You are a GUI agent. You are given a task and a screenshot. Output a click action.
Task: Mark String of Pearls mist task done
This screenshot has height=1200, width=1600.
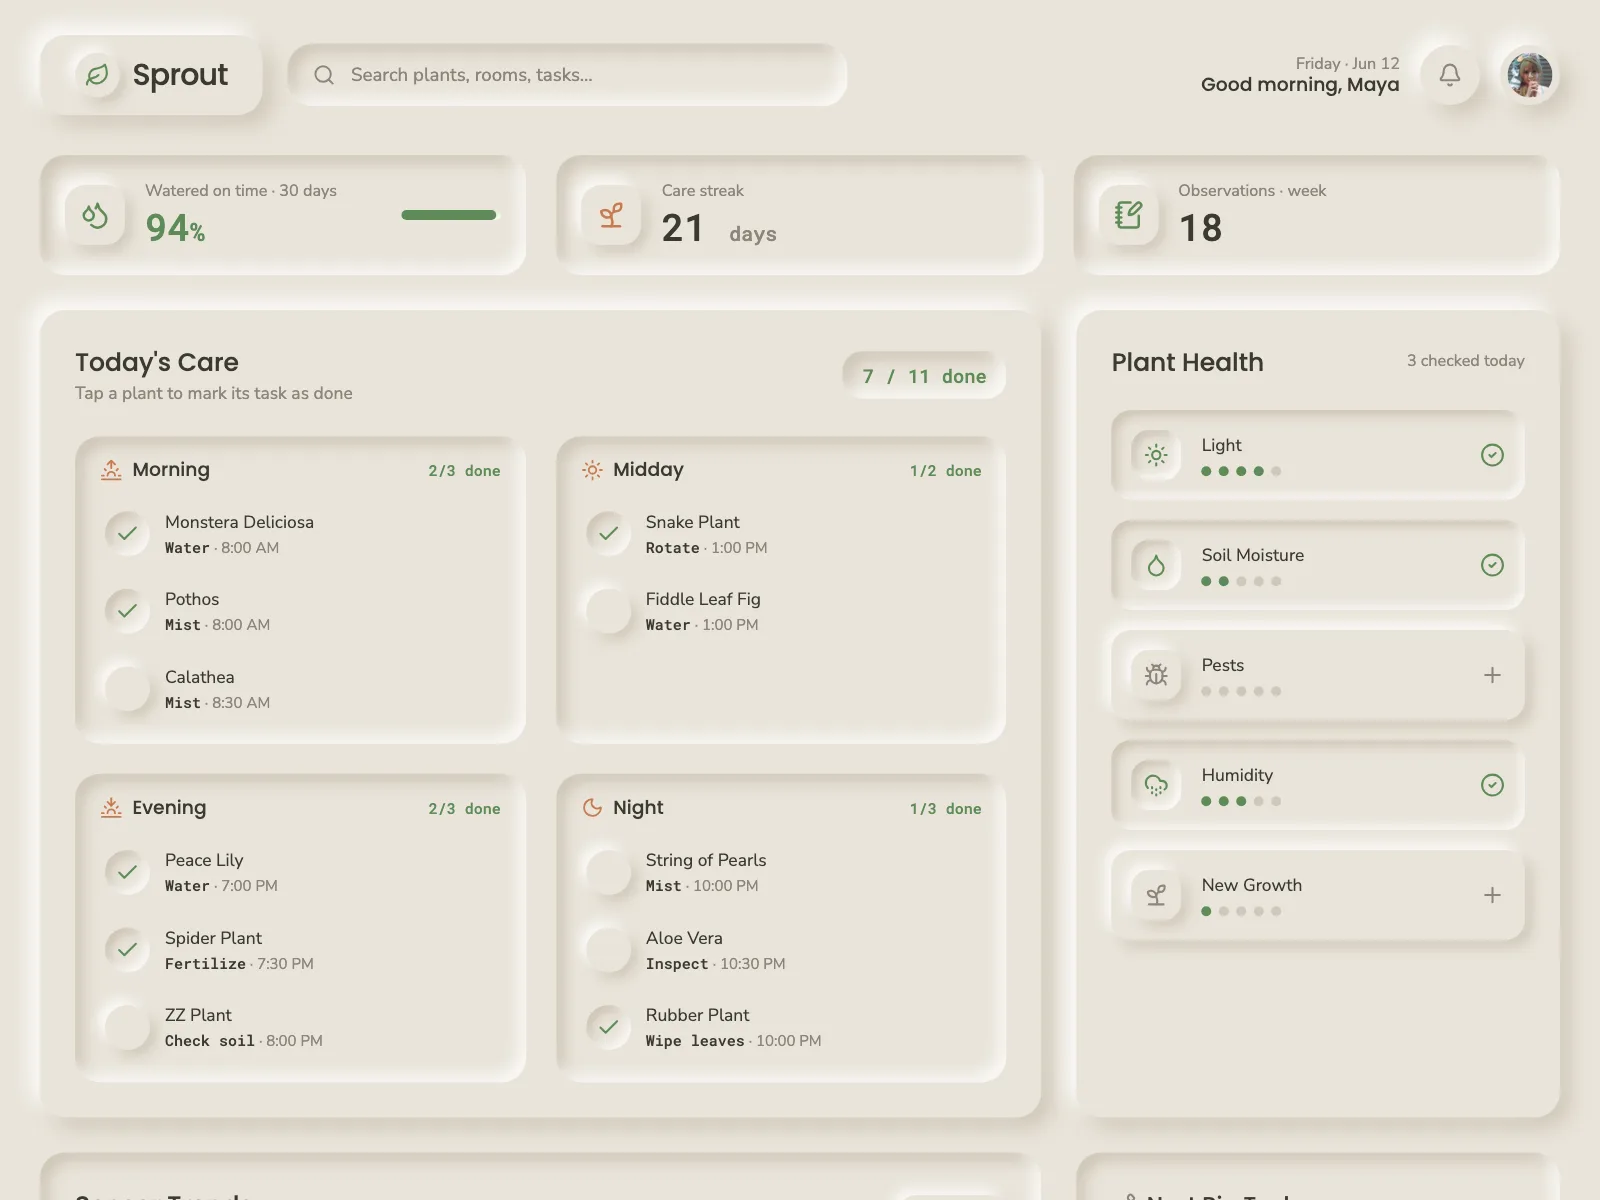point(608,872)
